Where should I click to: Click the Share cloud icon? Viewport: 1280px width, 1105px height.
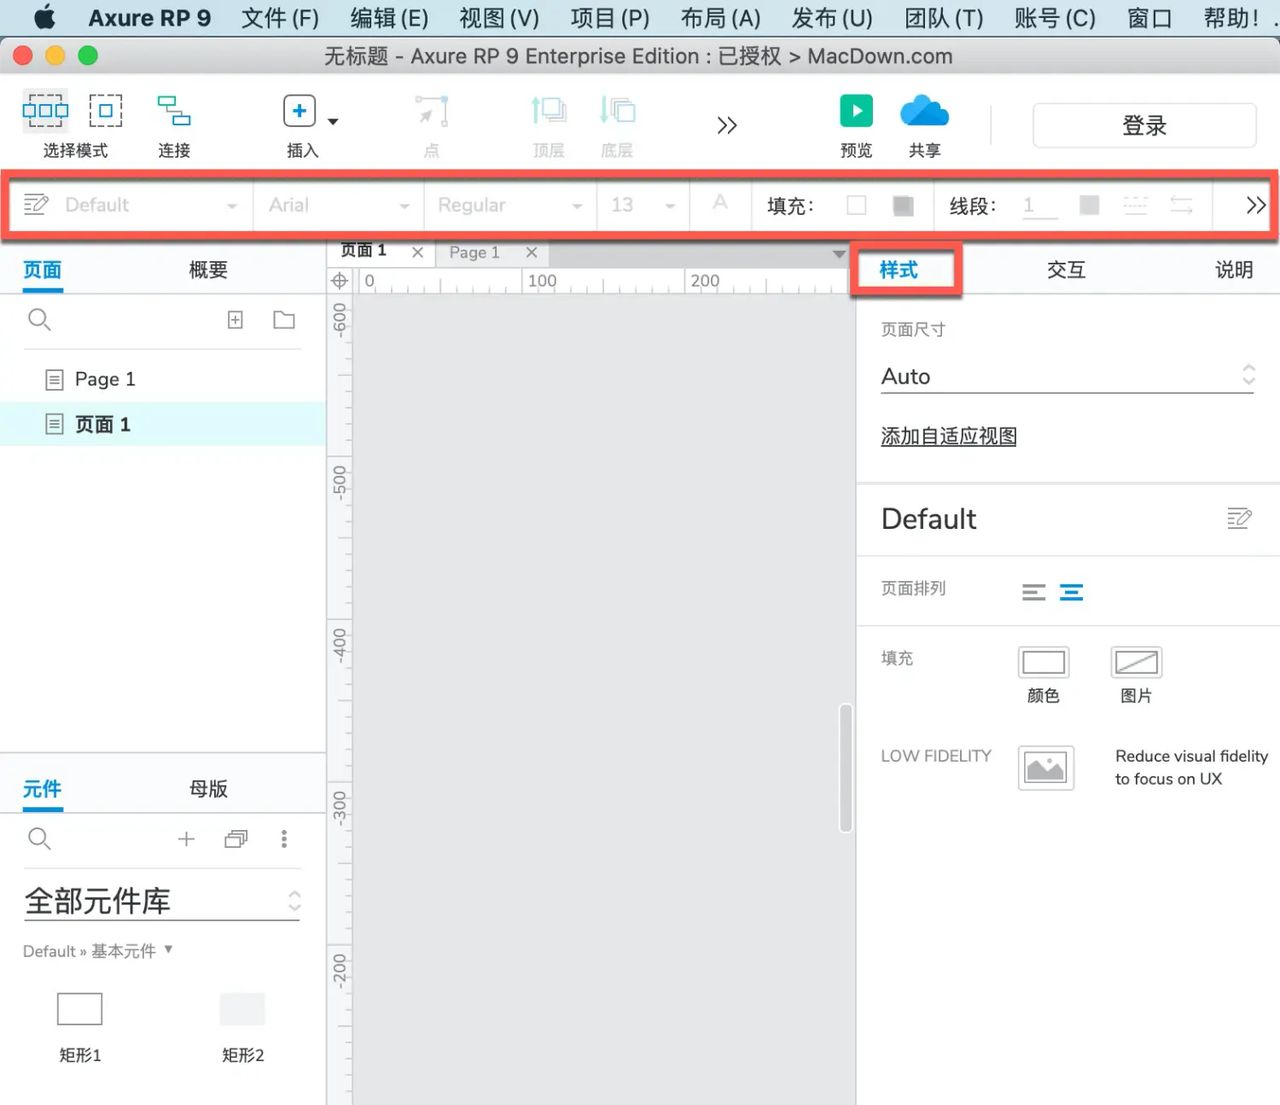click(x=924, y=110)
